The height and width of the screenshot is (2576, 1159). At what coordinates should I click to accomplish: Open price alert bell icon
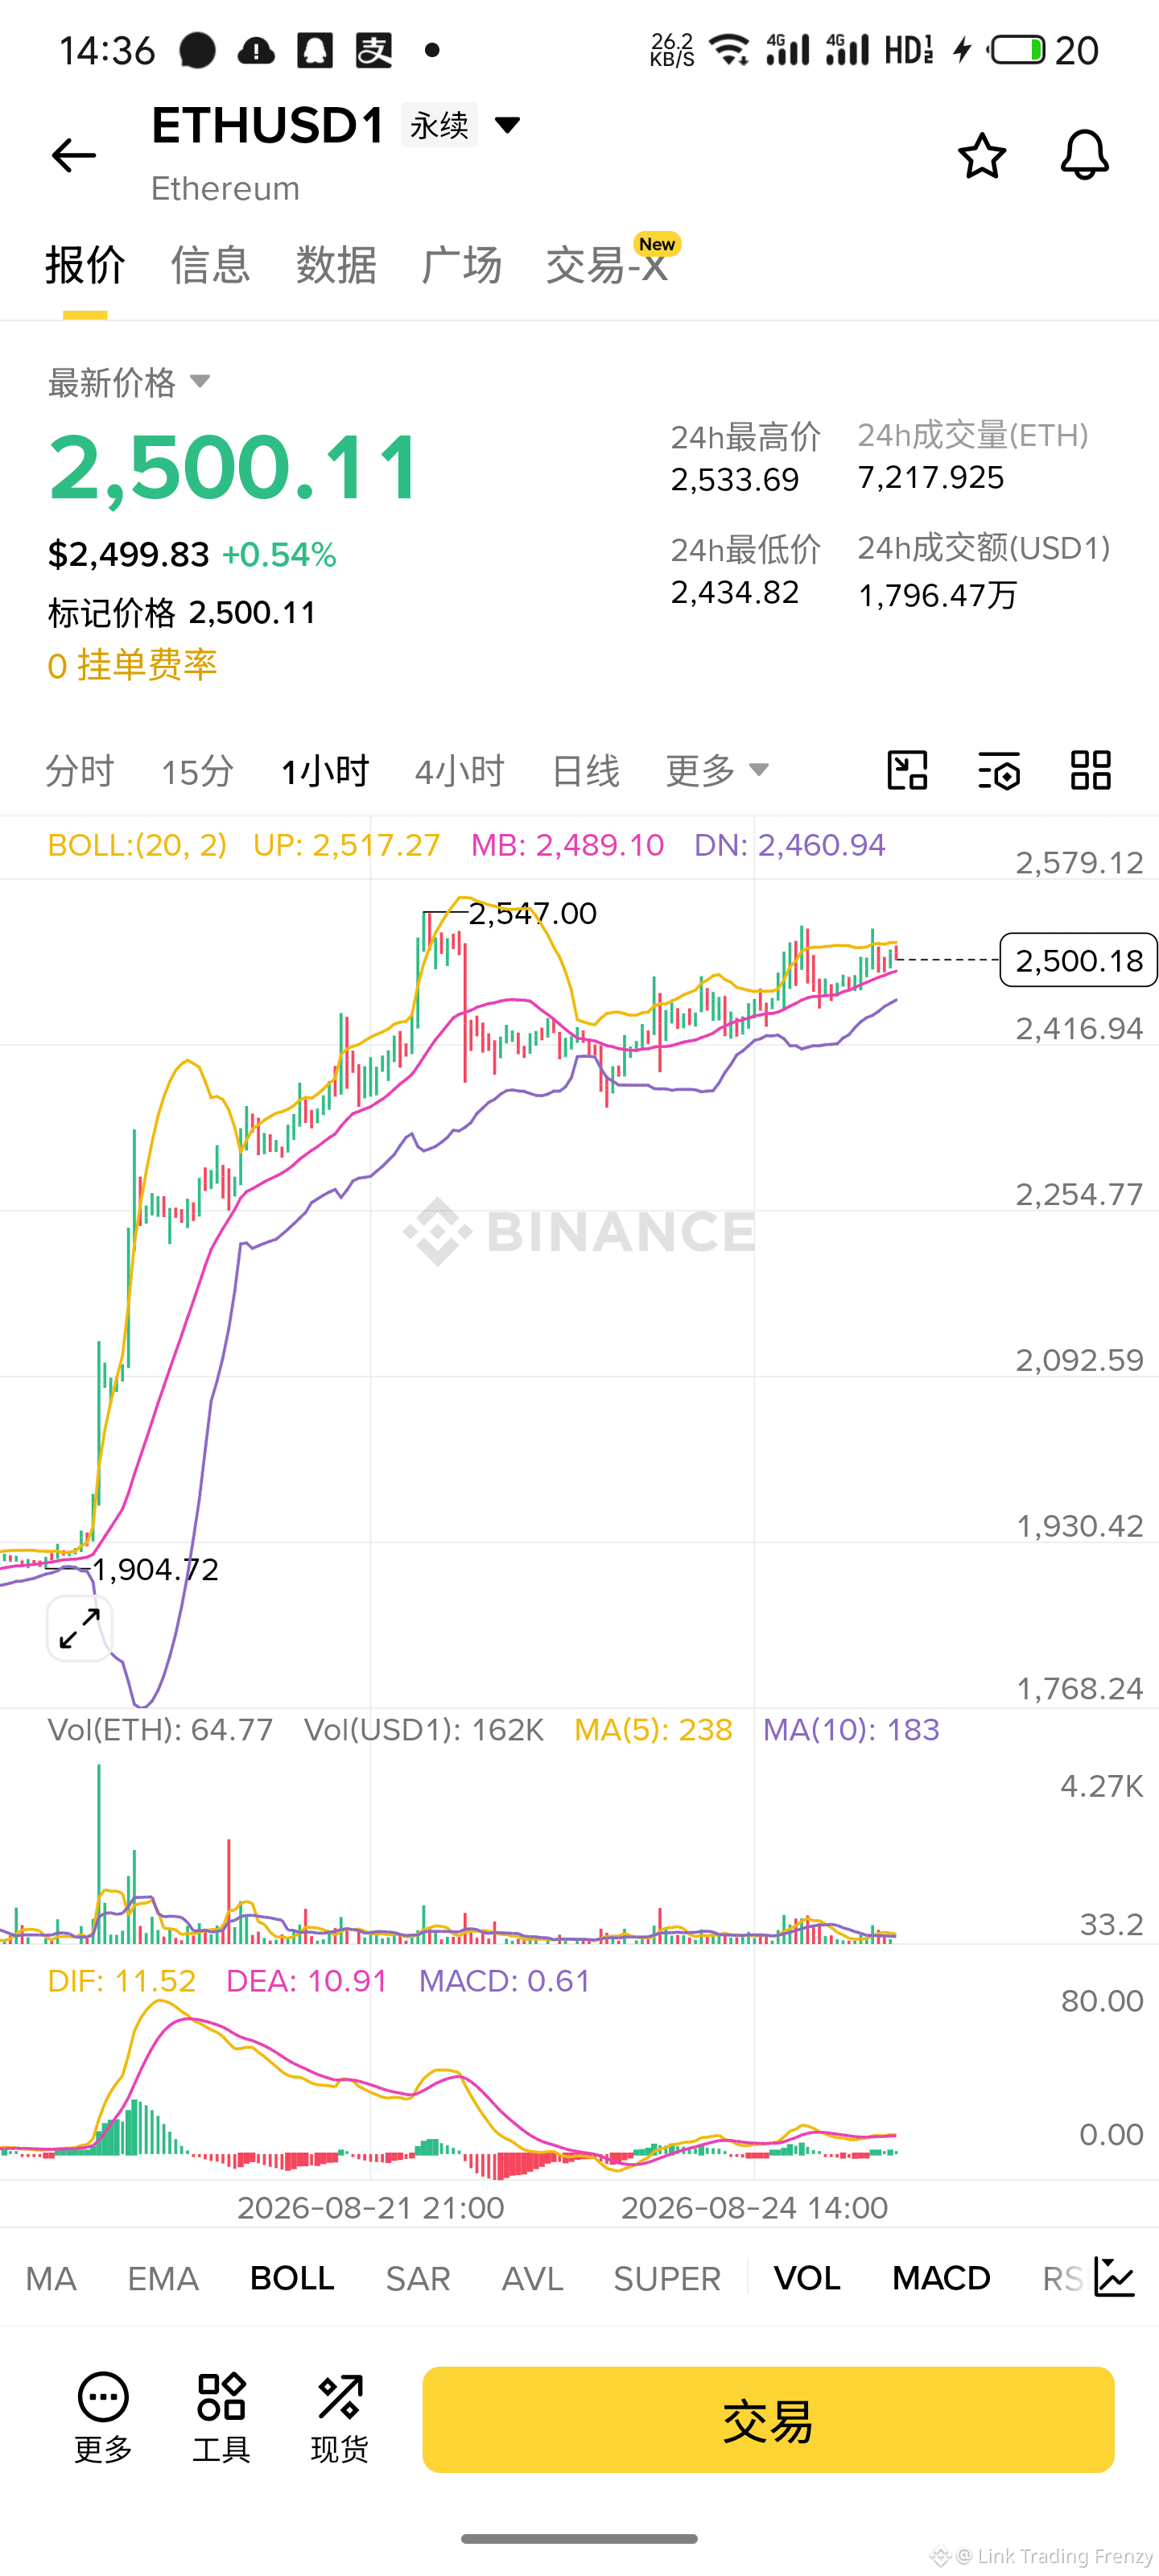click(x=1084, y=155)
